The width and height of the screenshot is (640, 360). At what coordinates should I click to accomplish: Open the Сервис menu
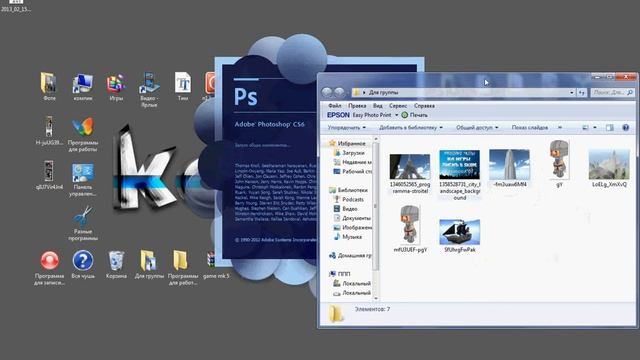pos(398,106)
